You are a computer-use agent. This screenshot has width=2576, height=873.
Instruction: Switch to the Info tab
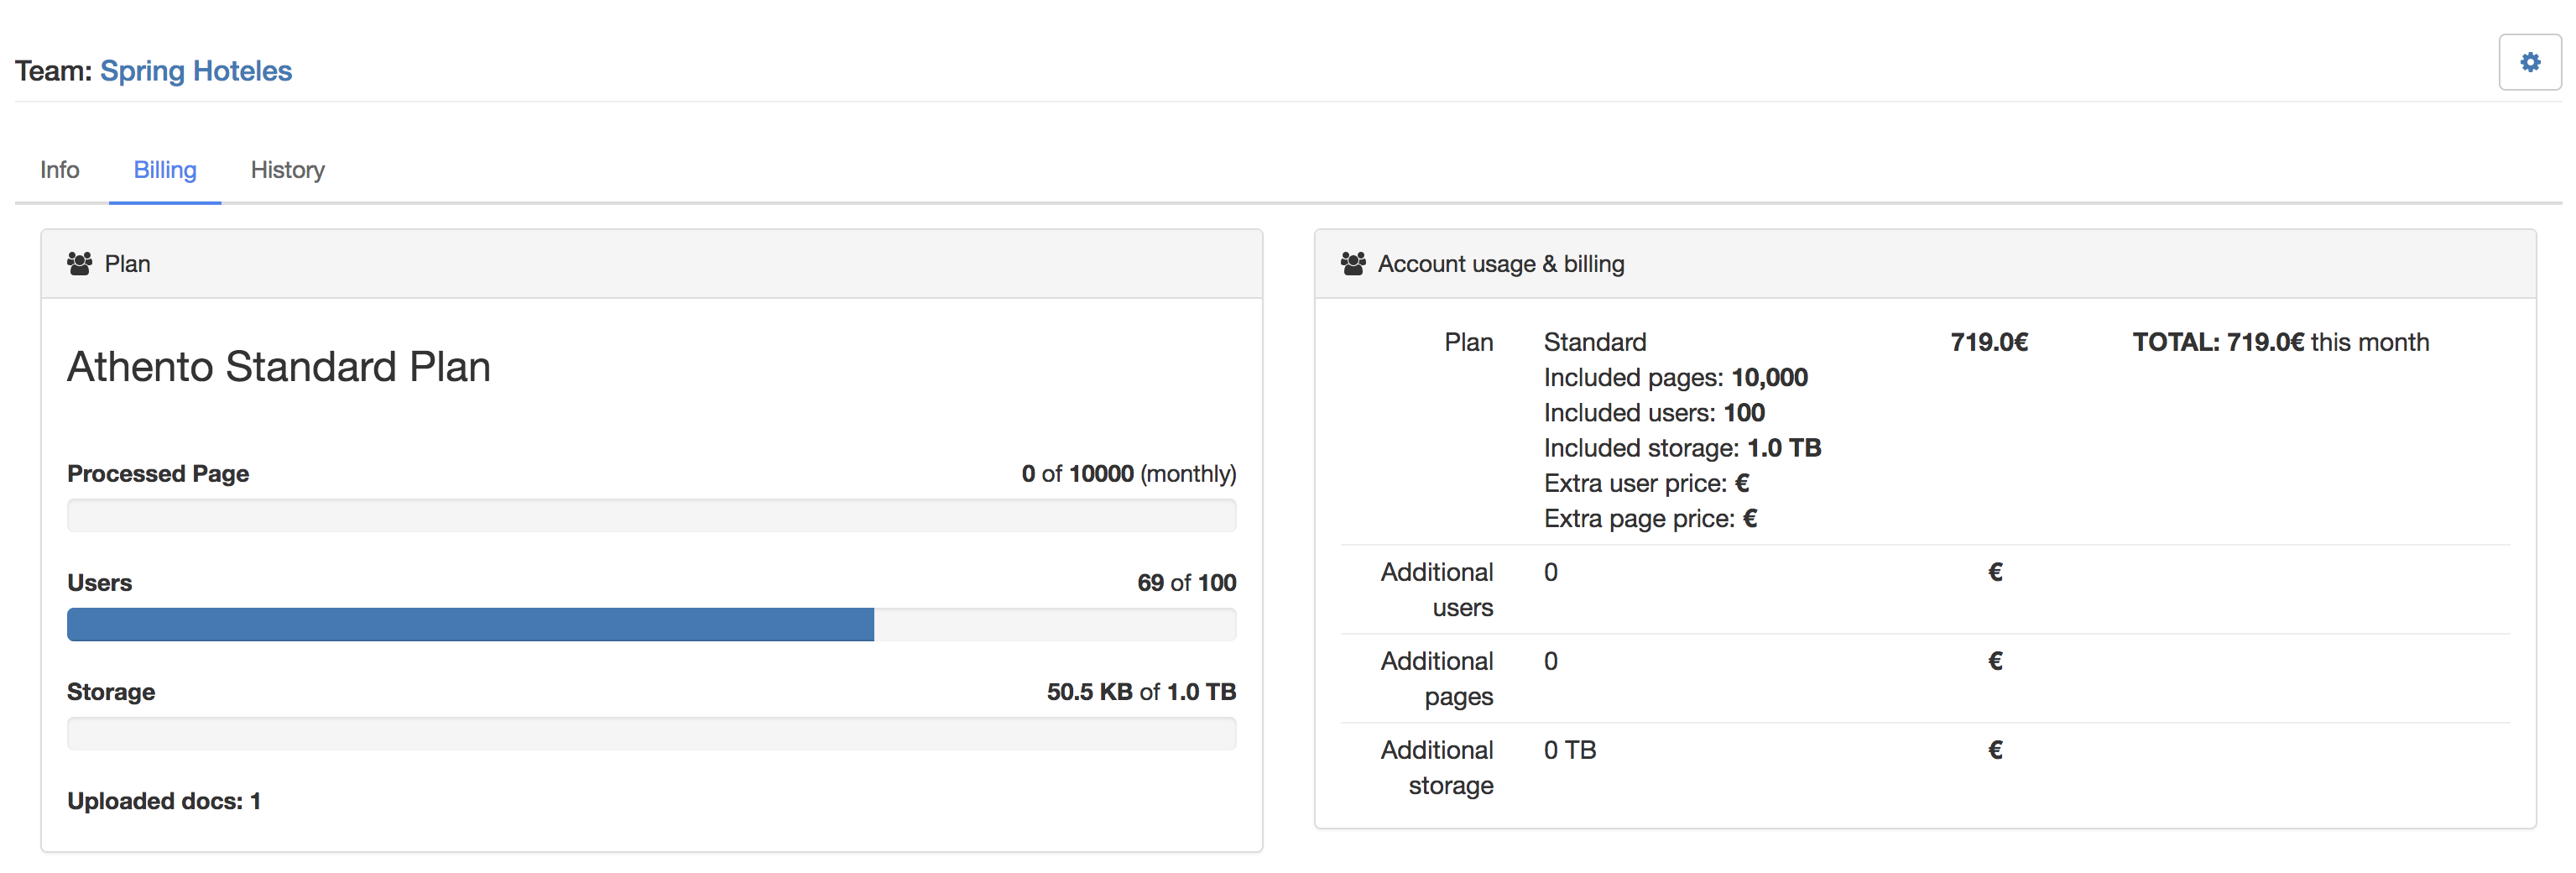(x=60, y=170)
